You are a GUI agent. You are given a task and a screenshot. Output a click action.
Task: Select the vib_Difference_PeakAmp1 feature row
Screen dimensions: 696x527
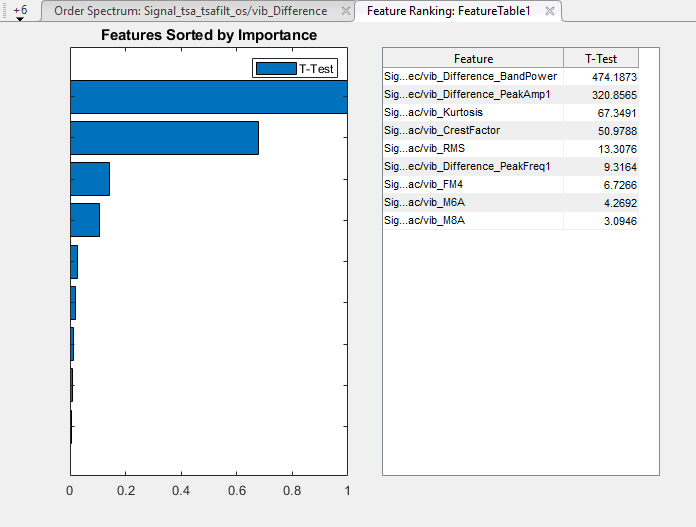[471, 94]
